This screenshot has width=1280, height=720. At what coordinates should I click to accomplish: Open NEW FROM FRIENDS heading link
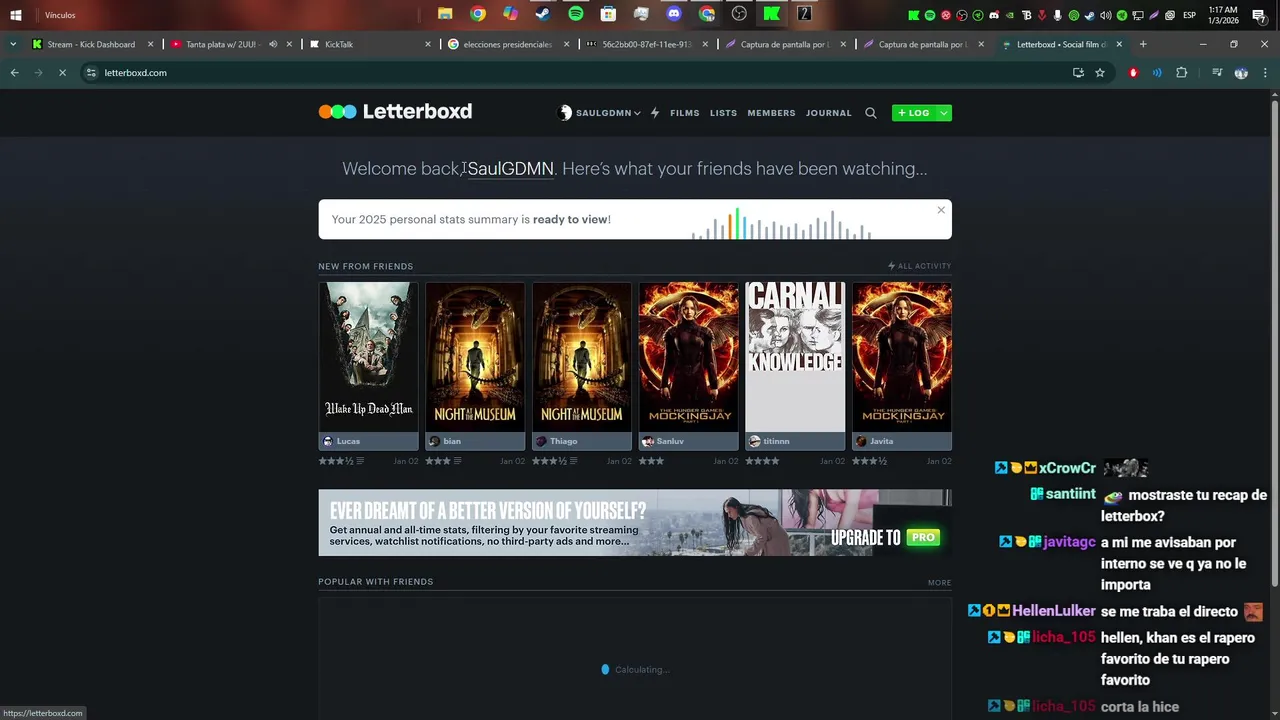[365, 266]
